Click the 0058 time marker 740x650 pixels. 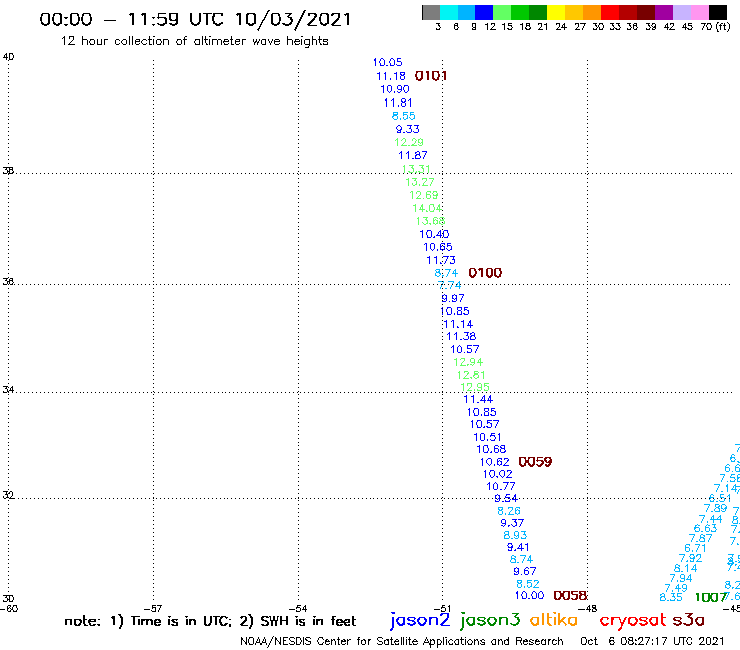571,595
